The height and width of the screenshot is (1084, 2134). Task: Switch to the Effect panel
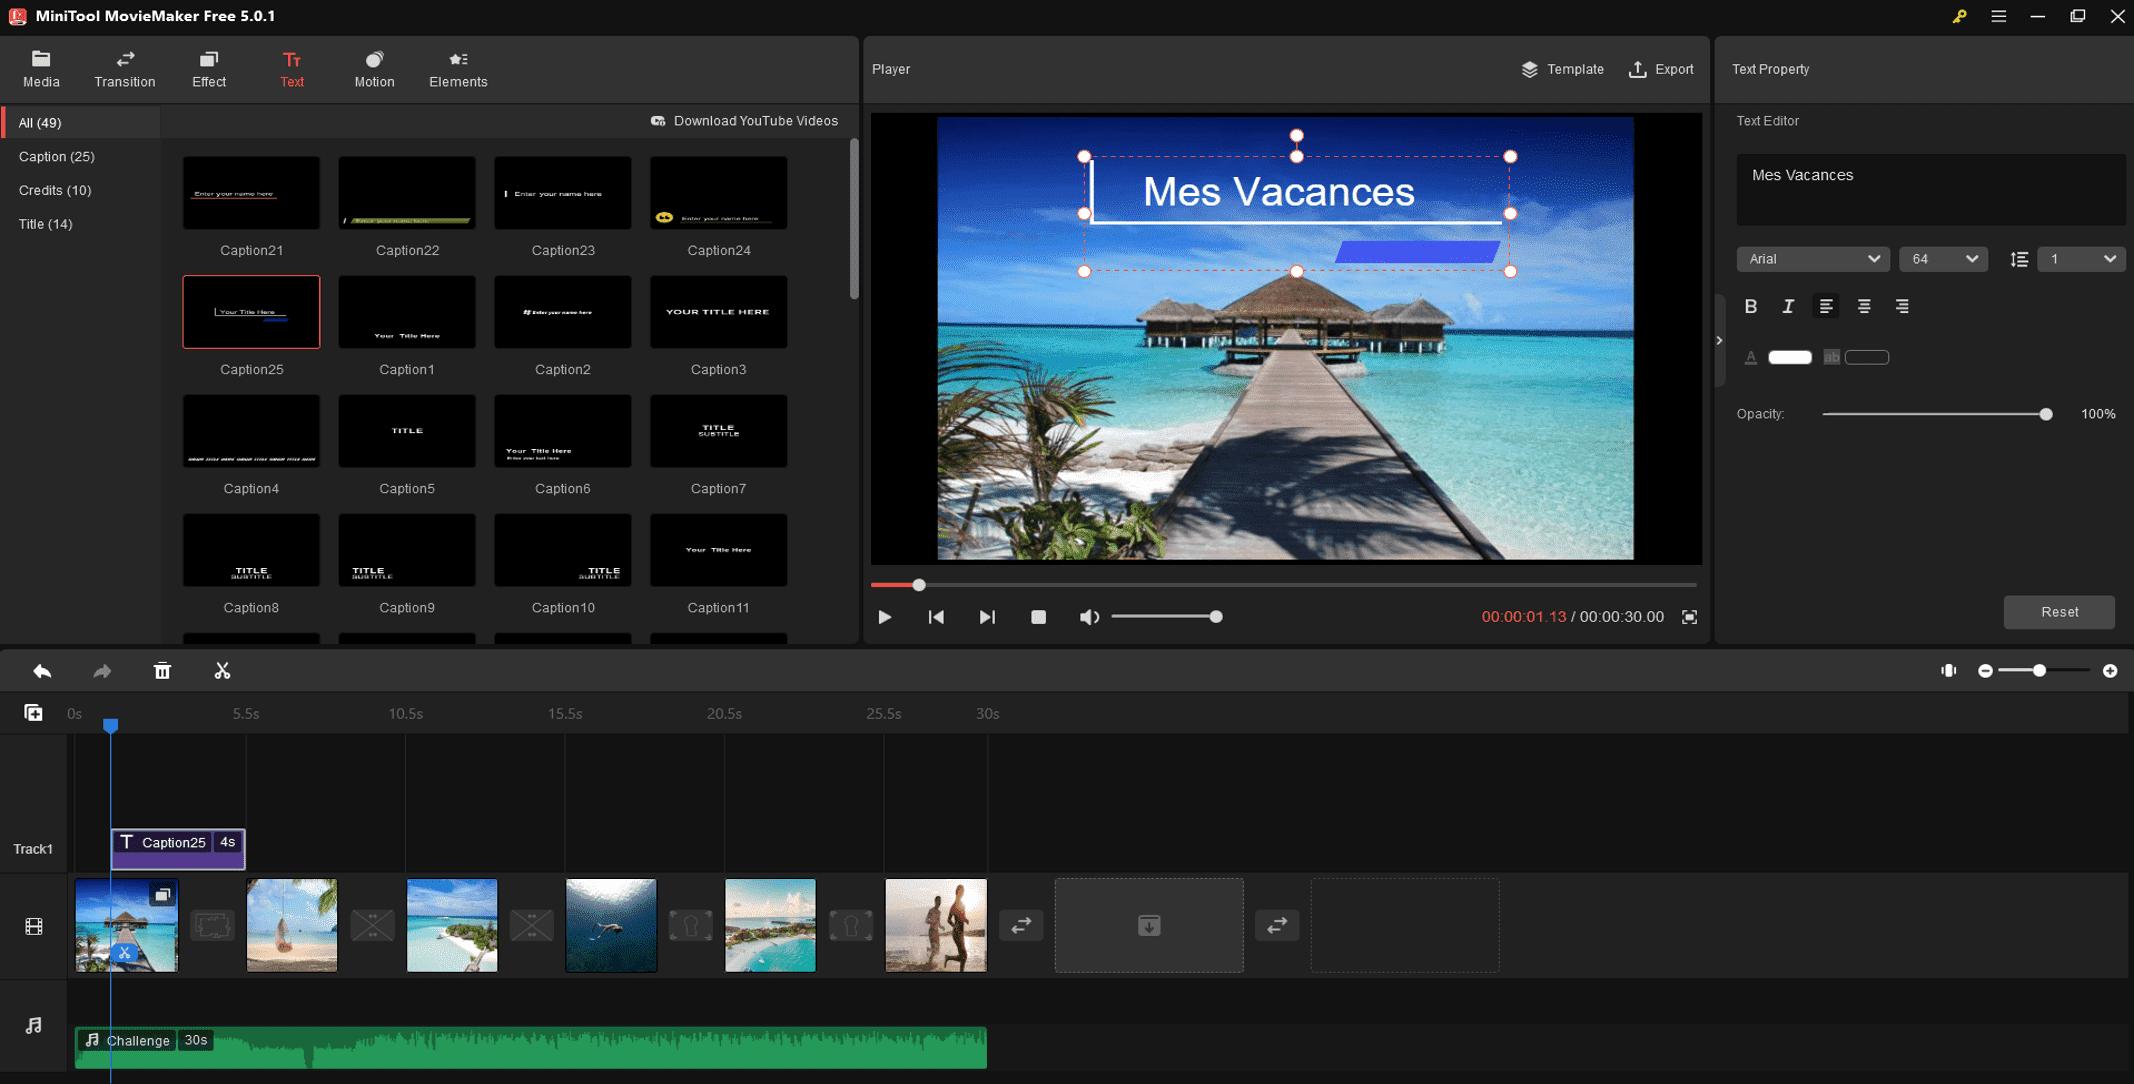[x=209, y=69]
